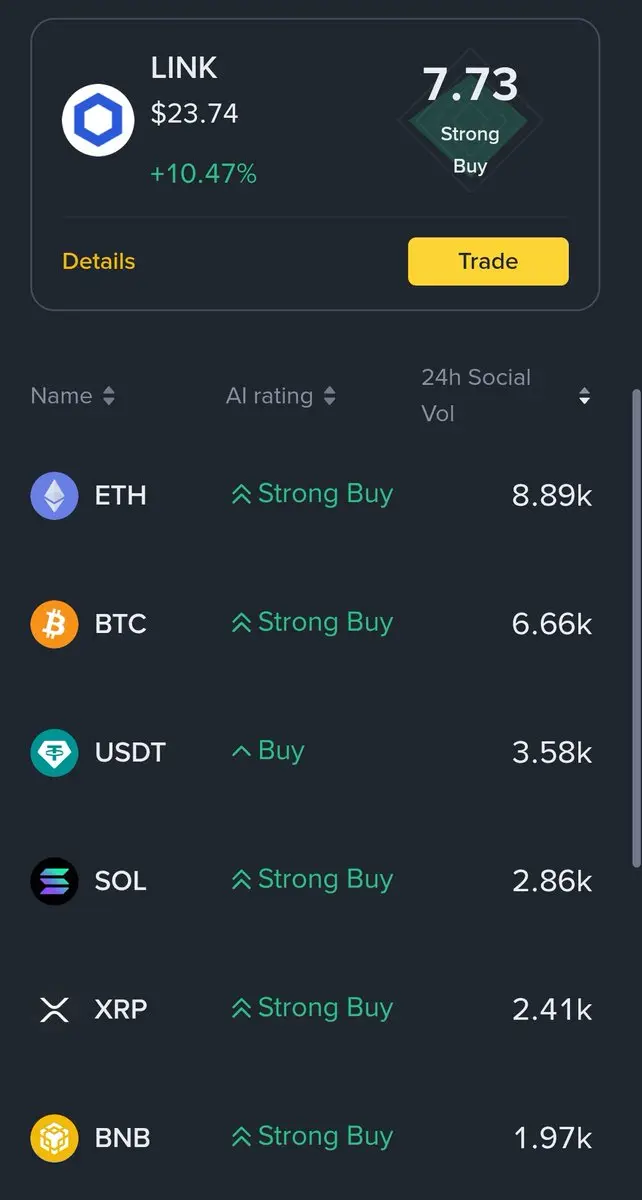Sort by AI rating arrows
Image resolution: width=642 pixels, height=1200 pixels.
329,396
